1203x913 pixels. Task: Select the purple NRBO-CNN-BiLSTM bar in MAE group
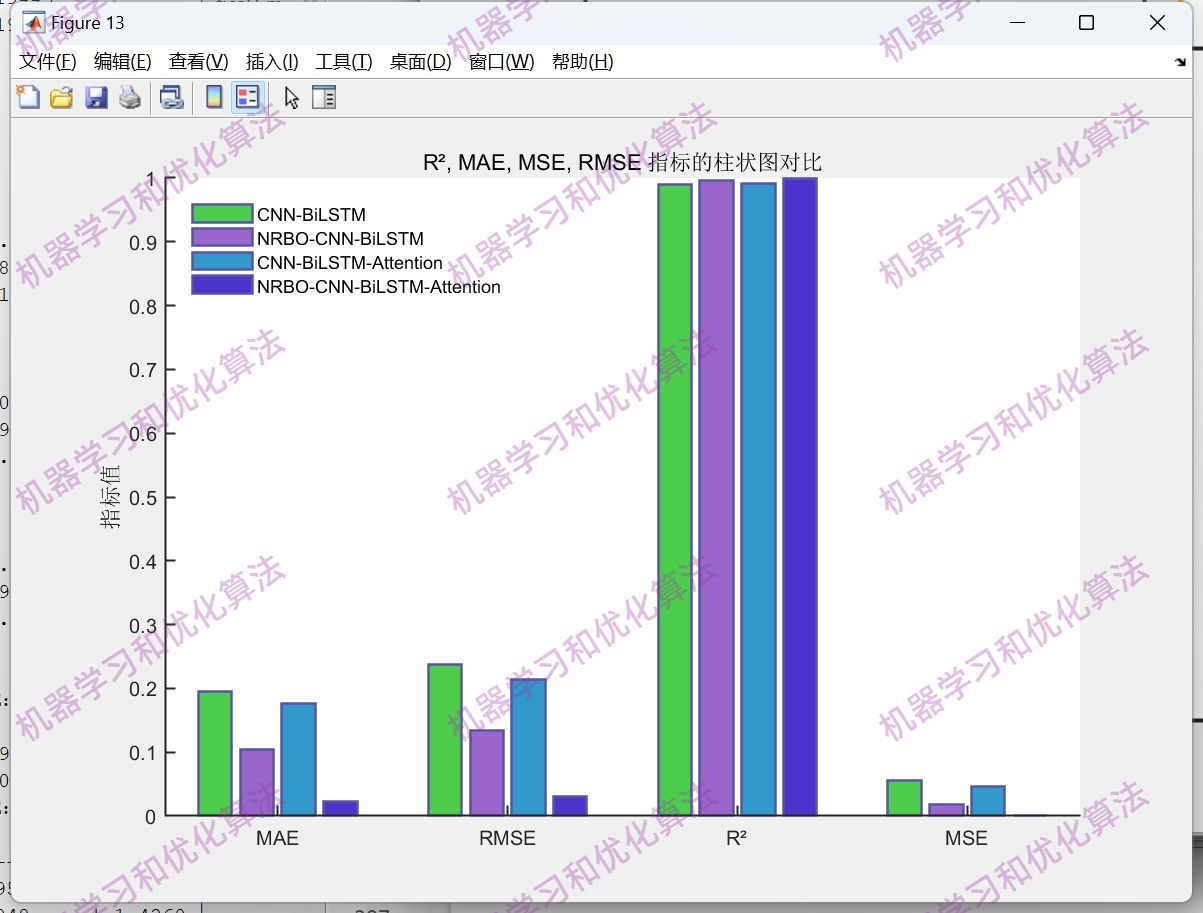coord(257,782)
